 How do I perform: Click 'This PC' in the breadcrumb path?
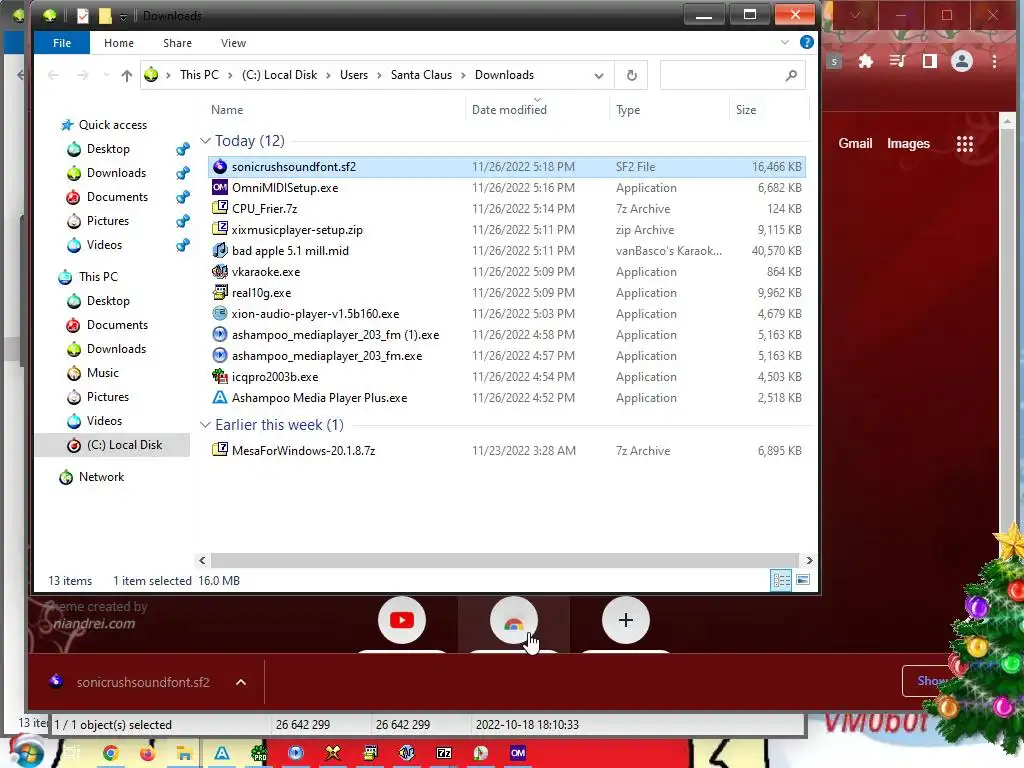pyautogui.click(x=199, y=75)
